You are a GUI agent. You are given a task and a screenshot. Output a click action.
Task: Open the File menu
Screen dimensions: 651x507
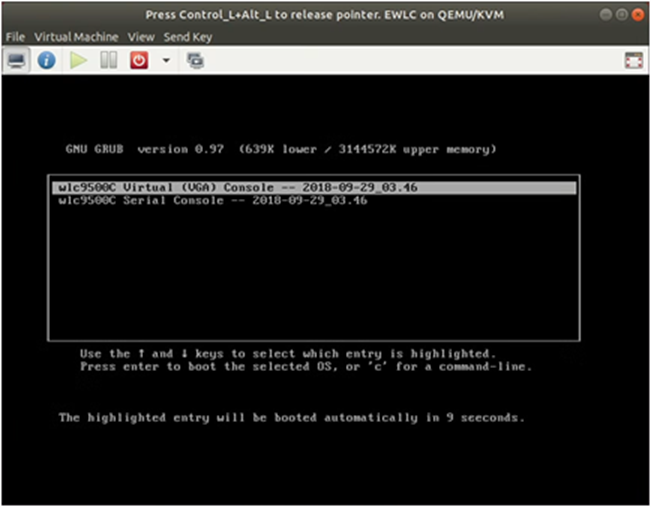tap(15, 37)
